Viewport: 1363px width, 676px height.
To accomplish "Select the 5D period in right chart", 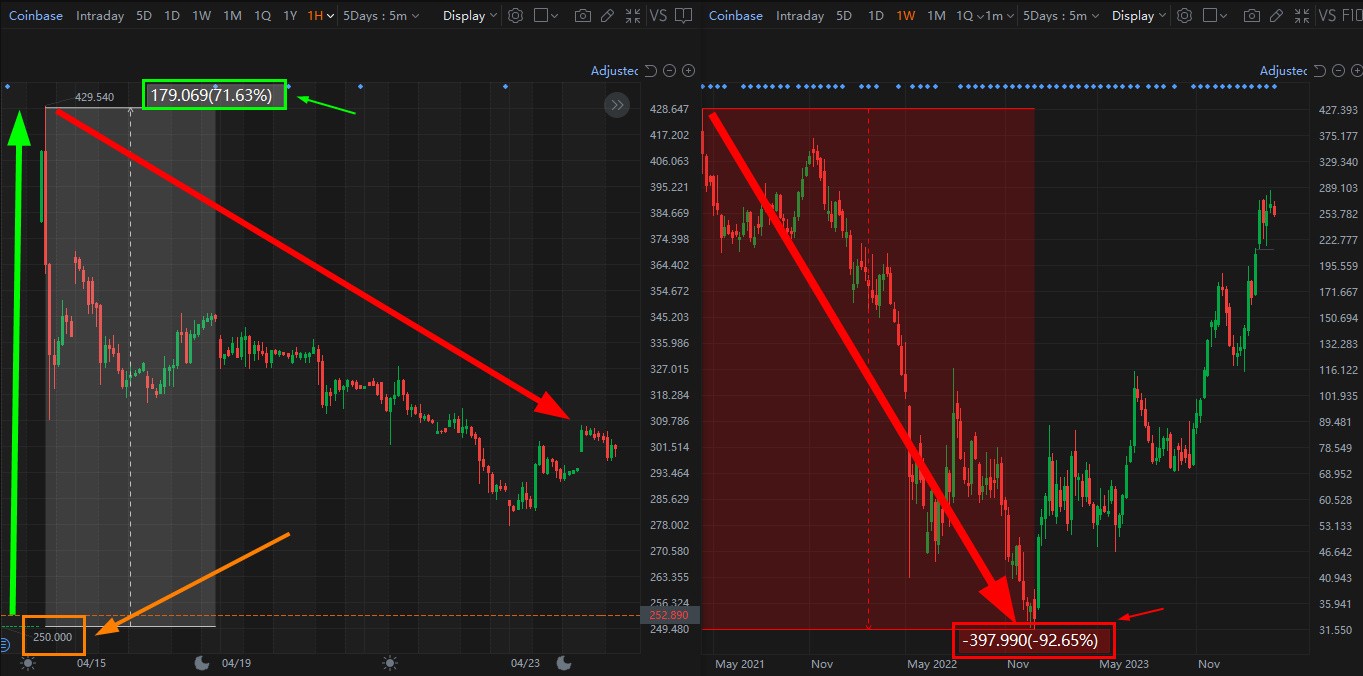I will coord(844,15).
